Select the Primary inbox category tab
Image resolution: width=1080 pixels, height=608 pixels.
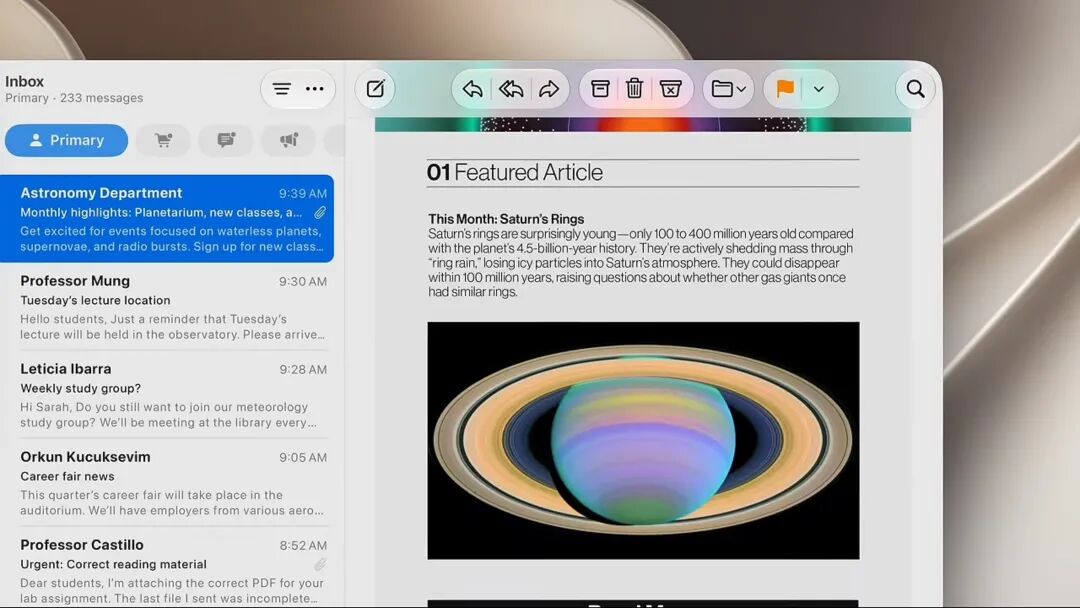click(x=66, y=140)
